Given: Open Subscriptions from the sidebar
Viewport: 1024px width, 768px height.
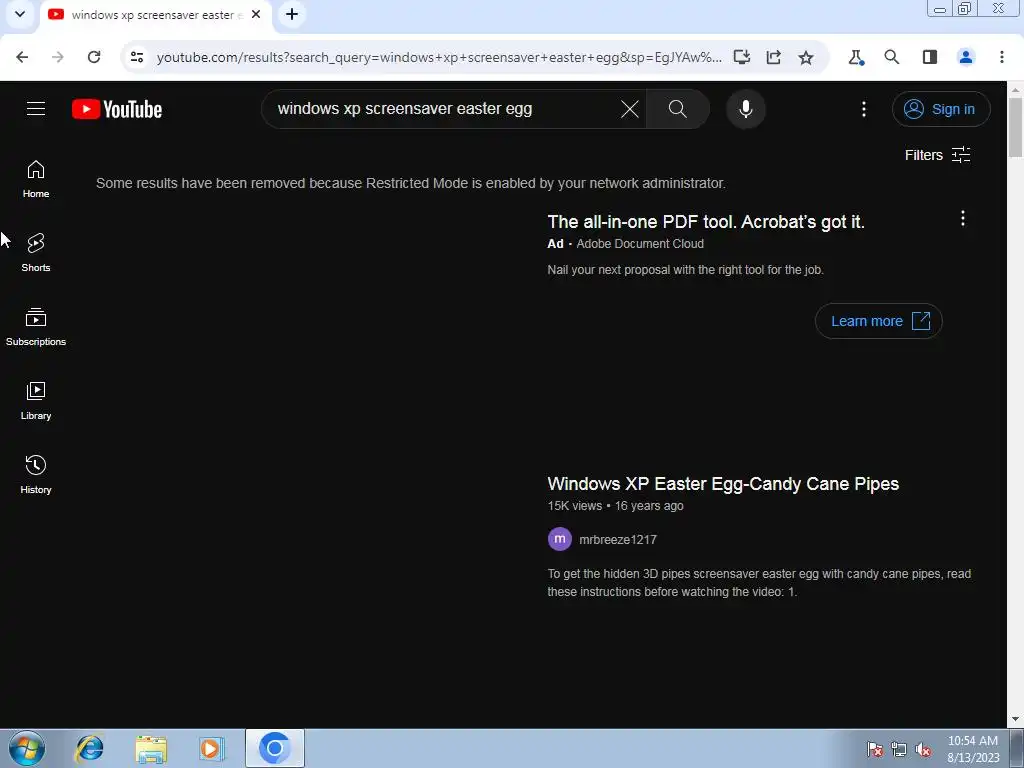Looking at the screenshot, I should 36,327.
